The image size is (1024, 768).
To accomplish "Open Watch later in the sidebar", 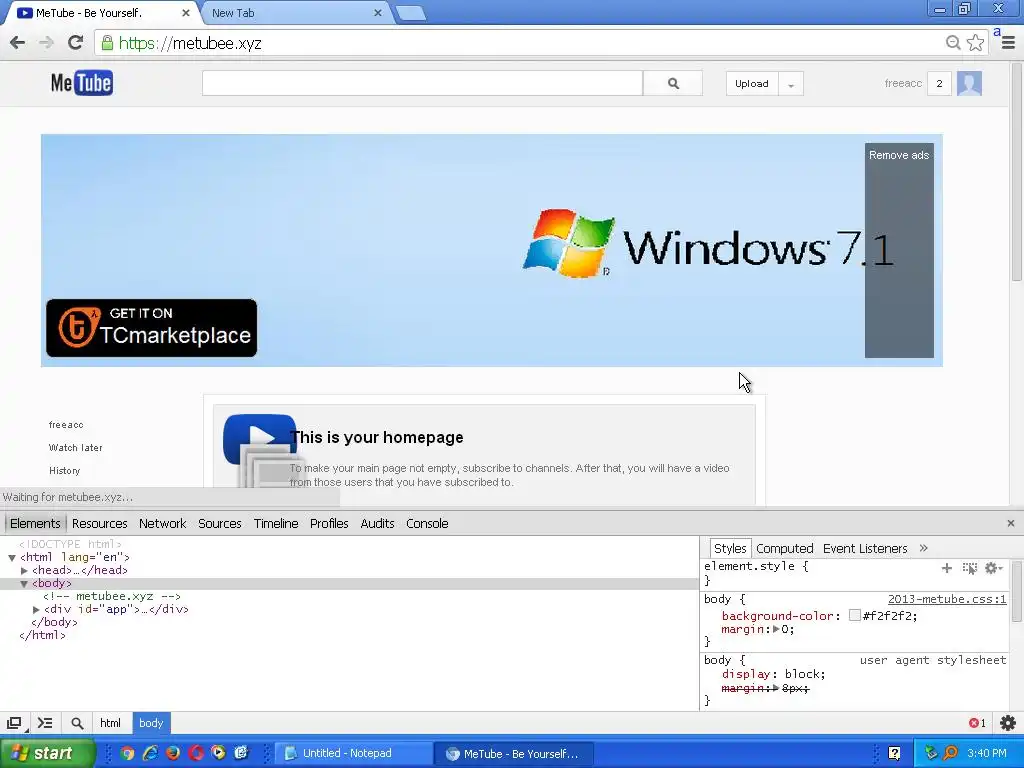I will (x=75, y=447).
